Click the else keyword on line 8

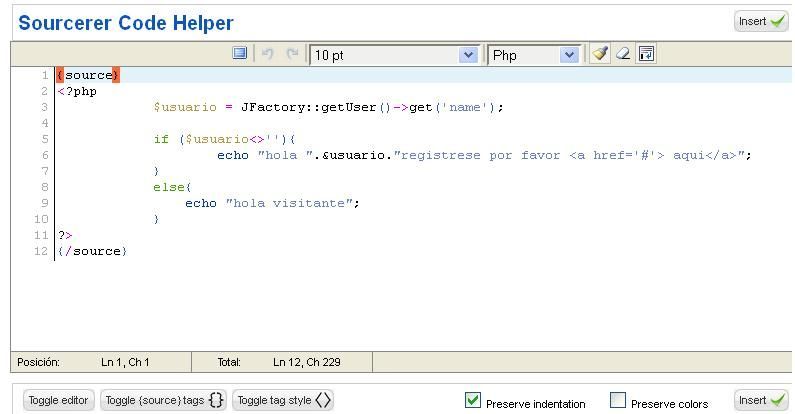(x=169, y=187)
